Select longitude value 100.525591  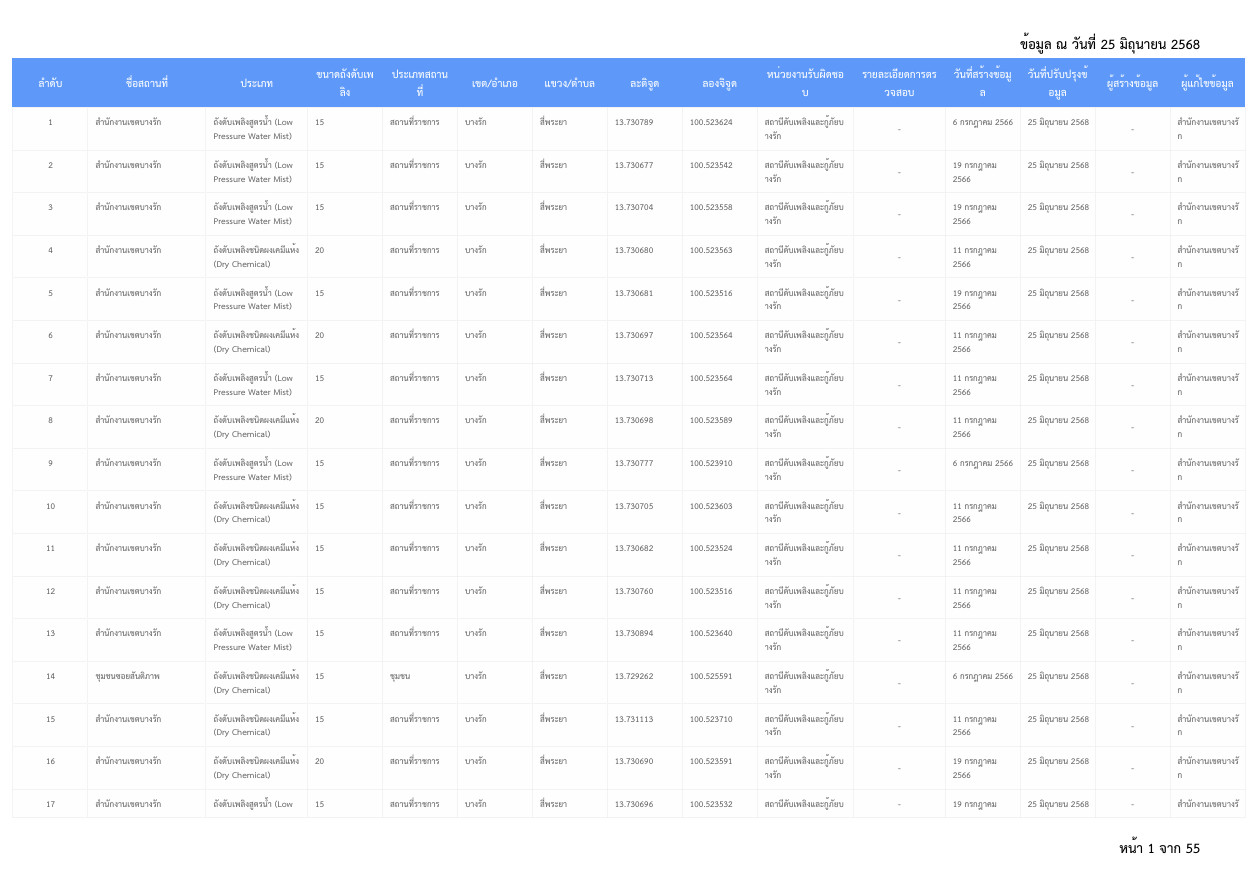click(x=711, y=676)
